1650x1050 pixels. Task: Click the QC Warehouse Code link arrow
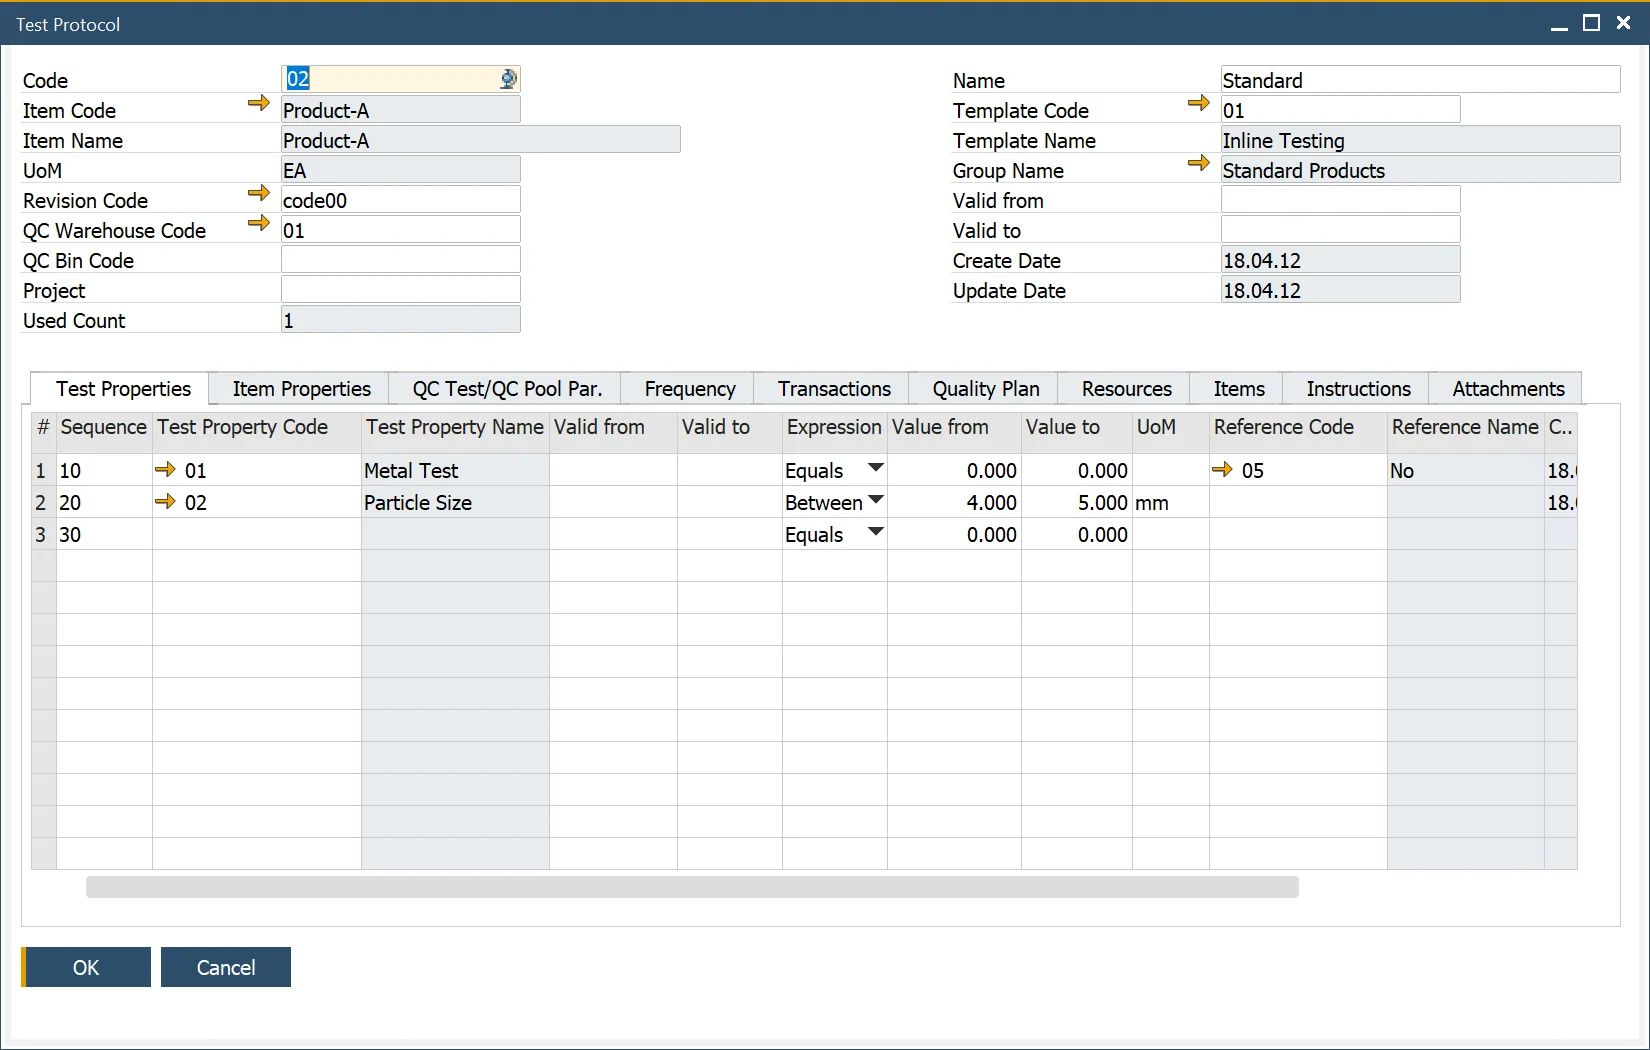(x=258, y=223)
